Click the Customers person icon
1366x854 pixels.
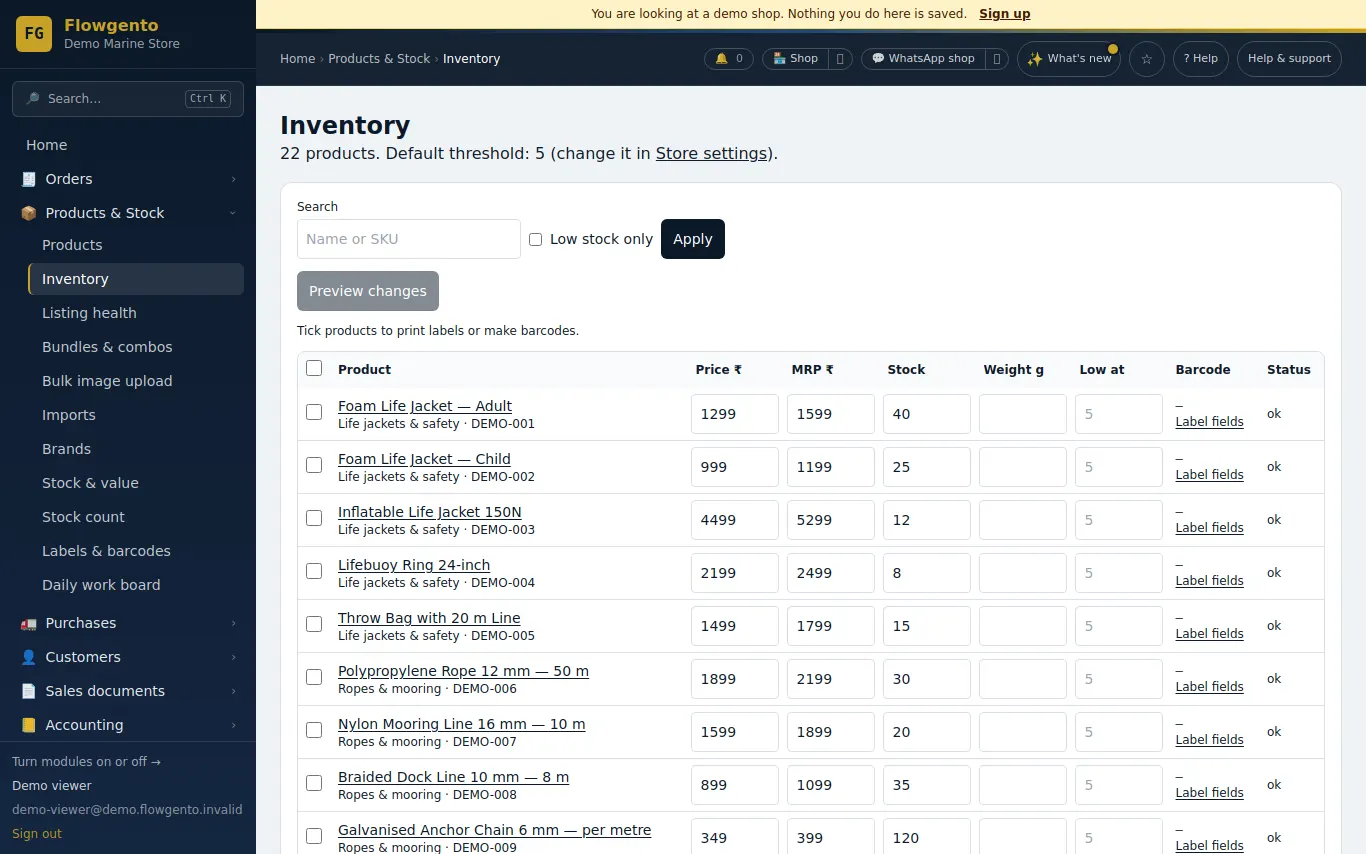click(28, 657)
